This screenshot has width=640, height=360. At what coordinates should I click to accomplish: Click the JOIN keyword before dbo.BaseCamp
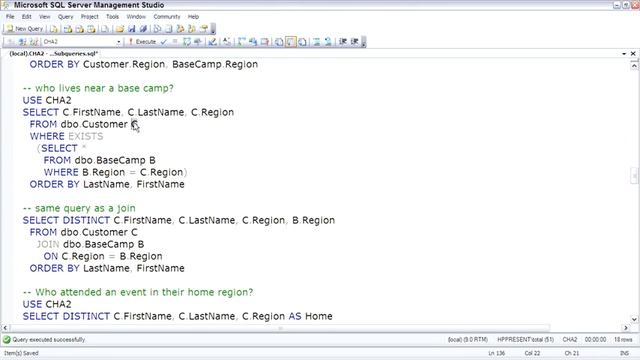48,244
